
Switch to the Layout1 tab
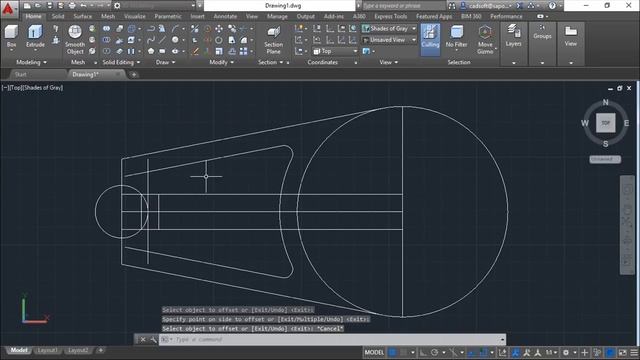(47, 351)
